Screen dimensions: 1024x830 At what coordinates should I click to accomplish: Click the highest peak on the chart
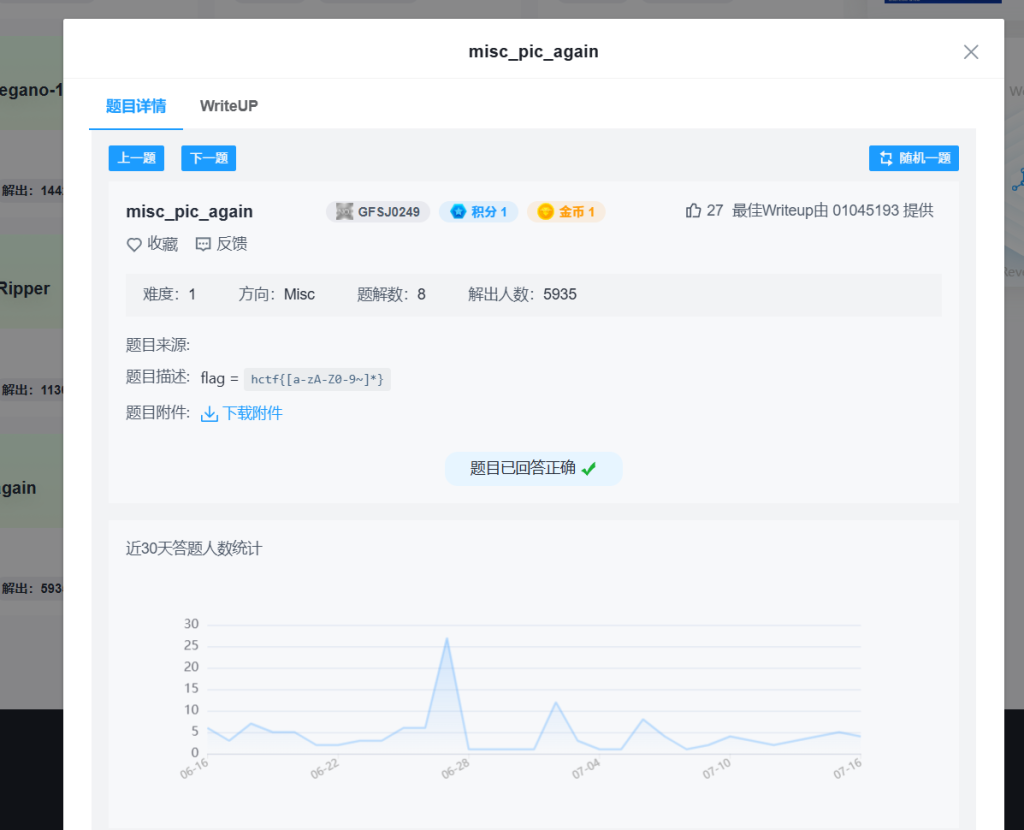(446, 638)
